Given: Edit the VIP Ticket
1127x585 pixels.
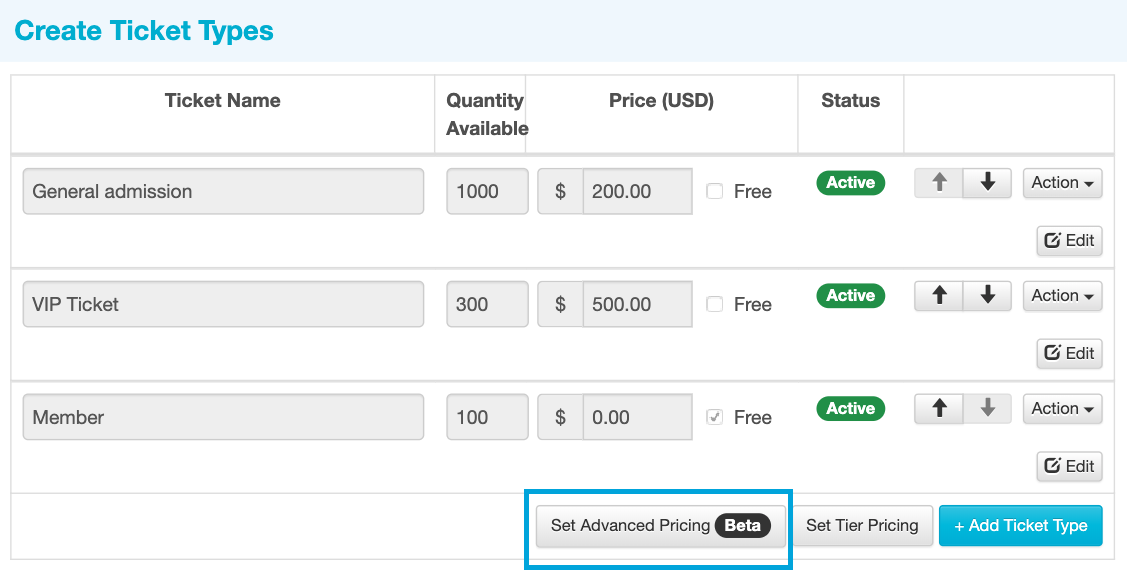Looking at the screenshot, I should point(1069,354).
